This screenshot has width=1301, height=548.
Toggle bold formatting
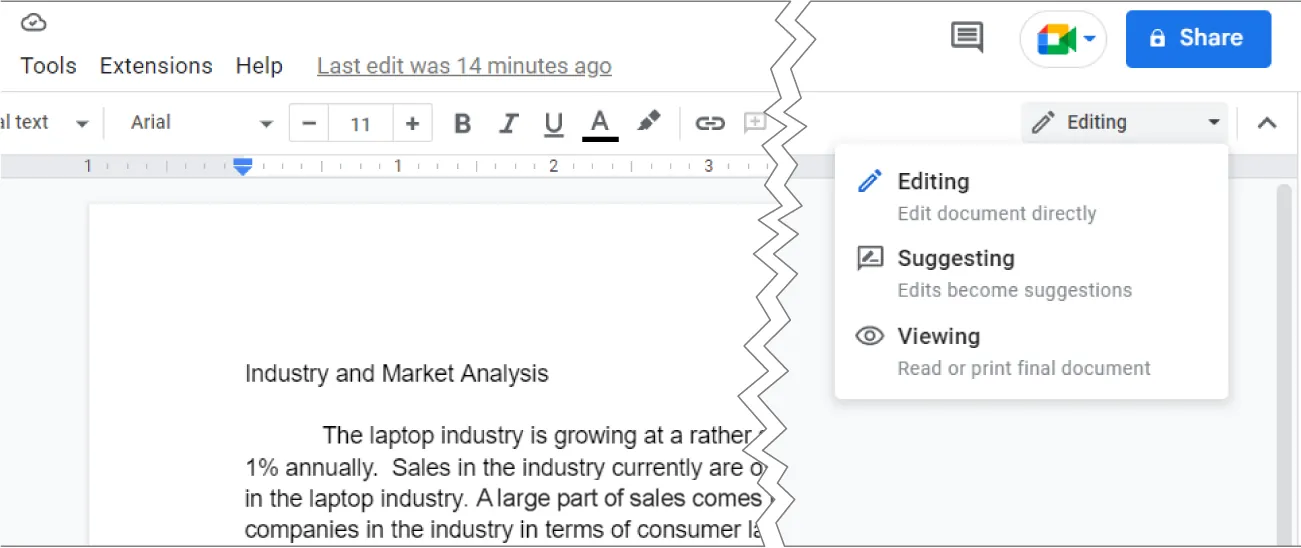[462, 123]
